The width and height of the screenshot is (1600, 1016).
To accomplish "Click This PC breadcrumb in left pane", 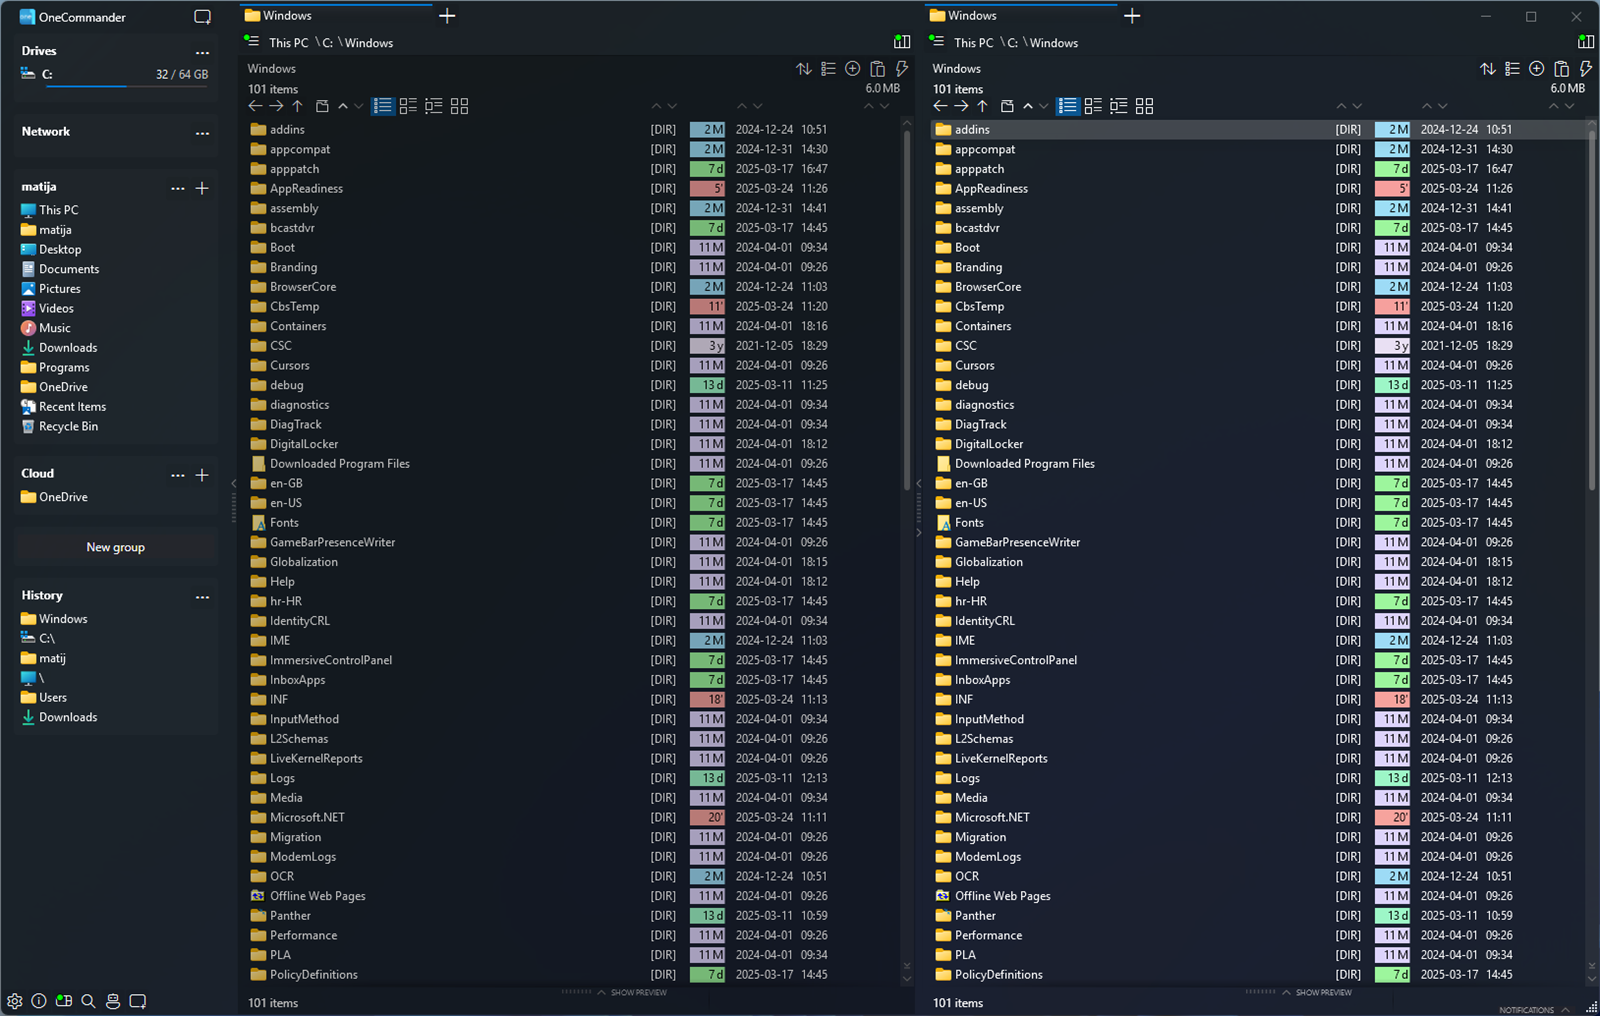I will (x=288, y=43).
